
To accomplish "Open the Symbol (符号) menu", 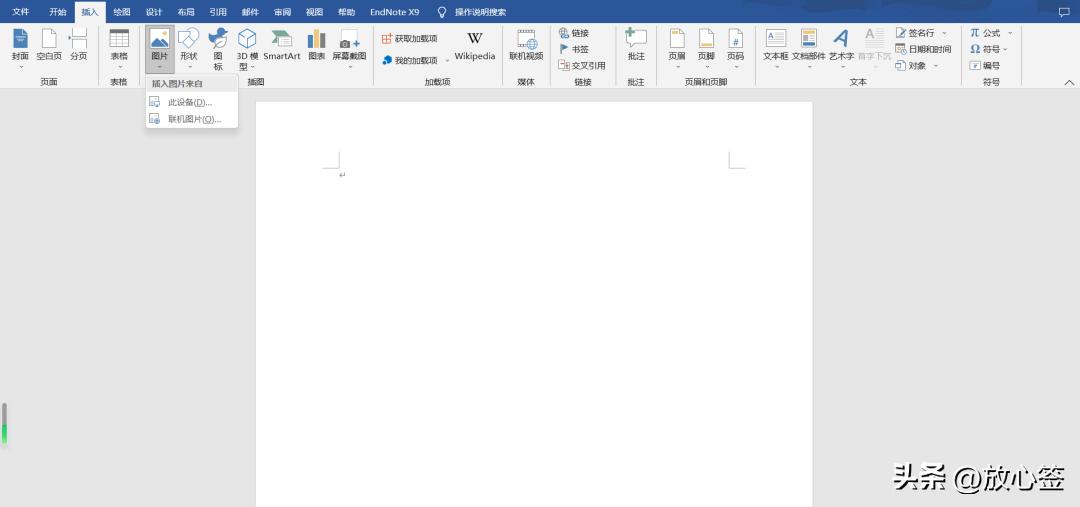I will 988,50.
